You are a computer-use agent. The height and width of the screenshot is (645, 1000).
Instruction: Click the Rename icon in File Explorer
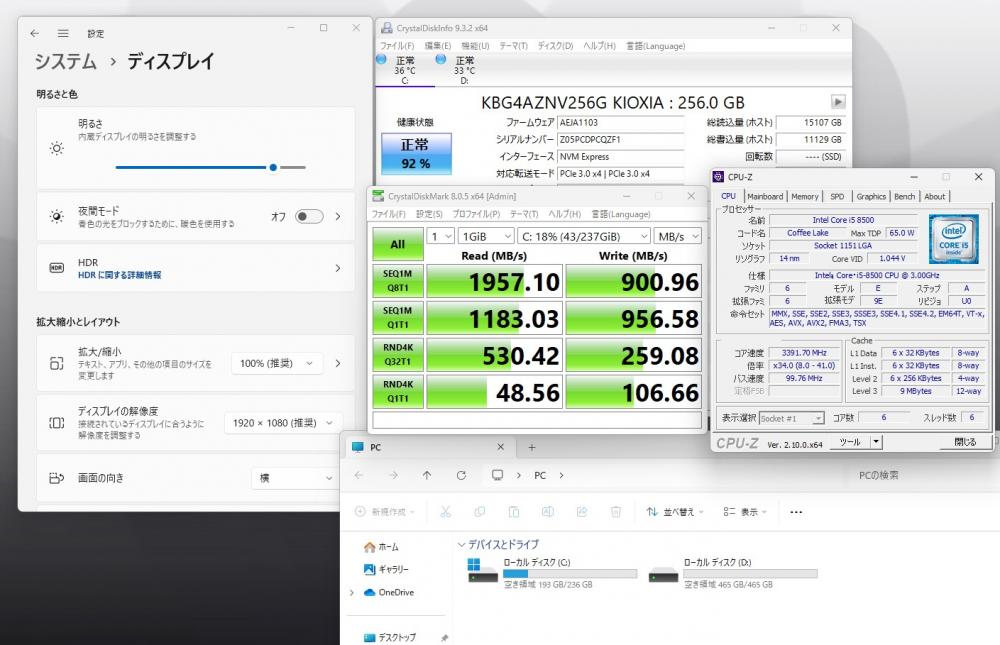point(547,512)
